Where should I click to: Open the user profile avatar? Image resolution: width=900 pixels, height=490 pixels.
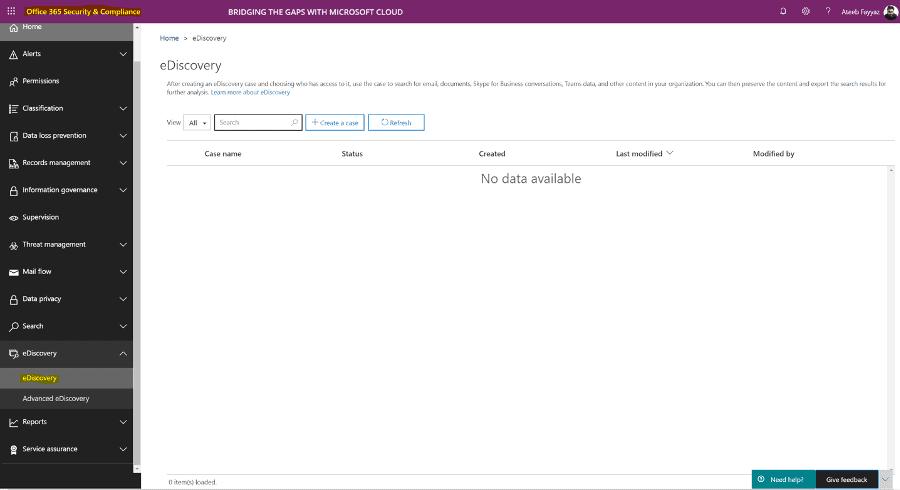pos(891,11)
